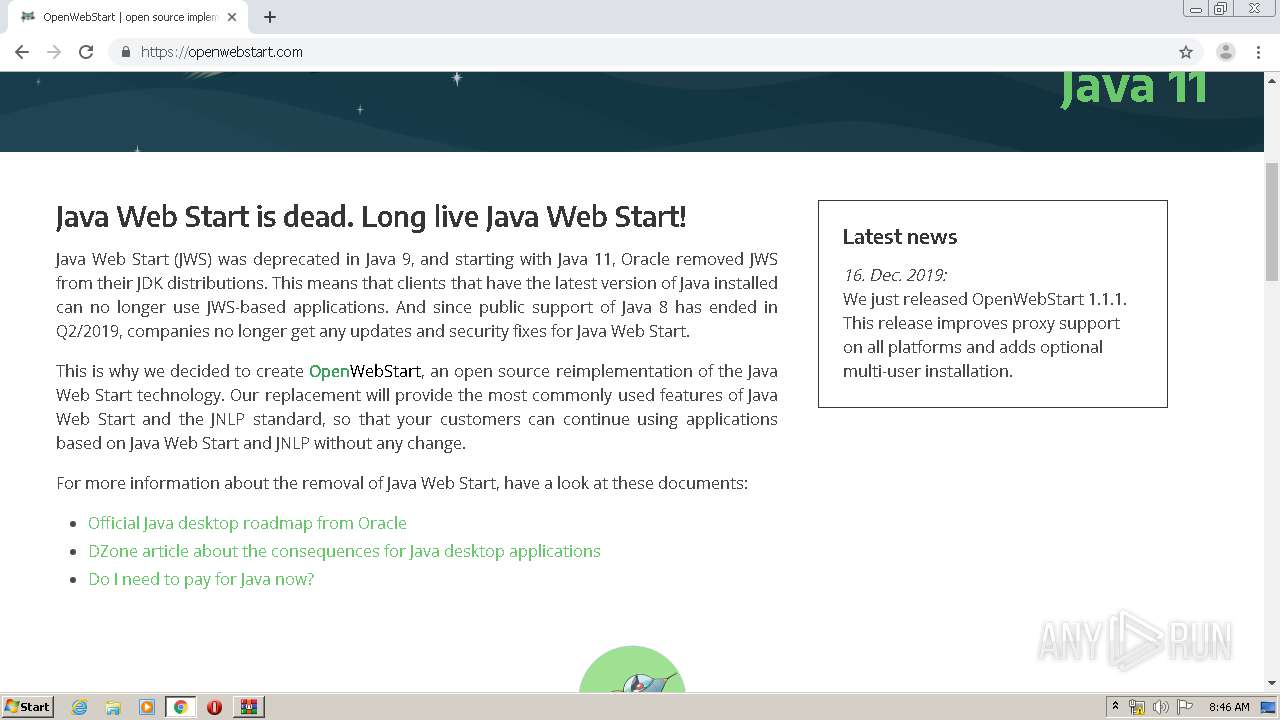The height and width of the screenshot is (720, 1280).
Task: Launch Internet Explorer from taskbar
Action: pyautogui.click(x=79, y=707)
